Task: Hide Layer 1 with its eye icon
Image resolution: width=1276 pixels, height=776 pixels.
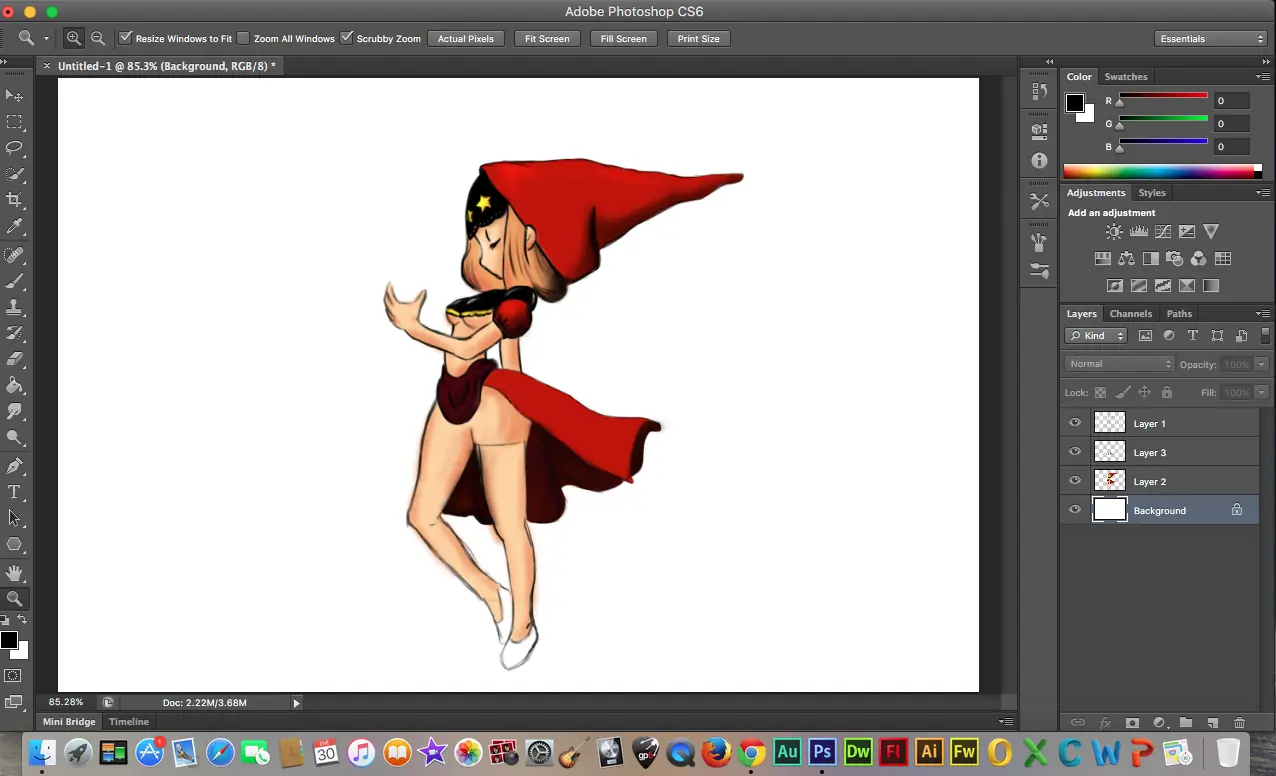Action: [x=1075, y=423]
